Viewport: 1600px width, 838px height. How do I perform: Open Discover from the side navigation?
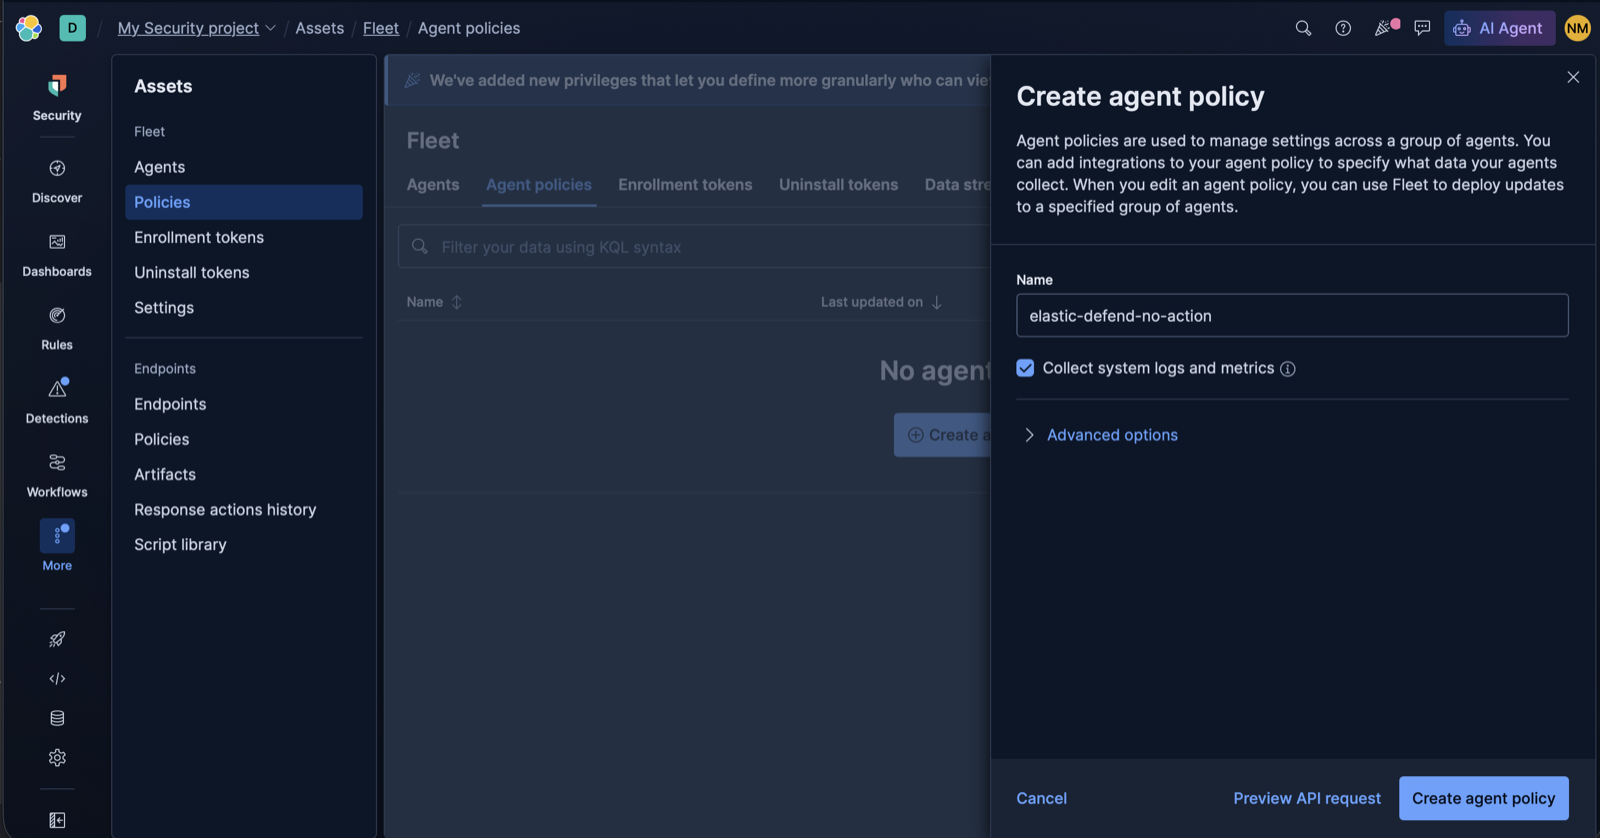tap(57, 180)
